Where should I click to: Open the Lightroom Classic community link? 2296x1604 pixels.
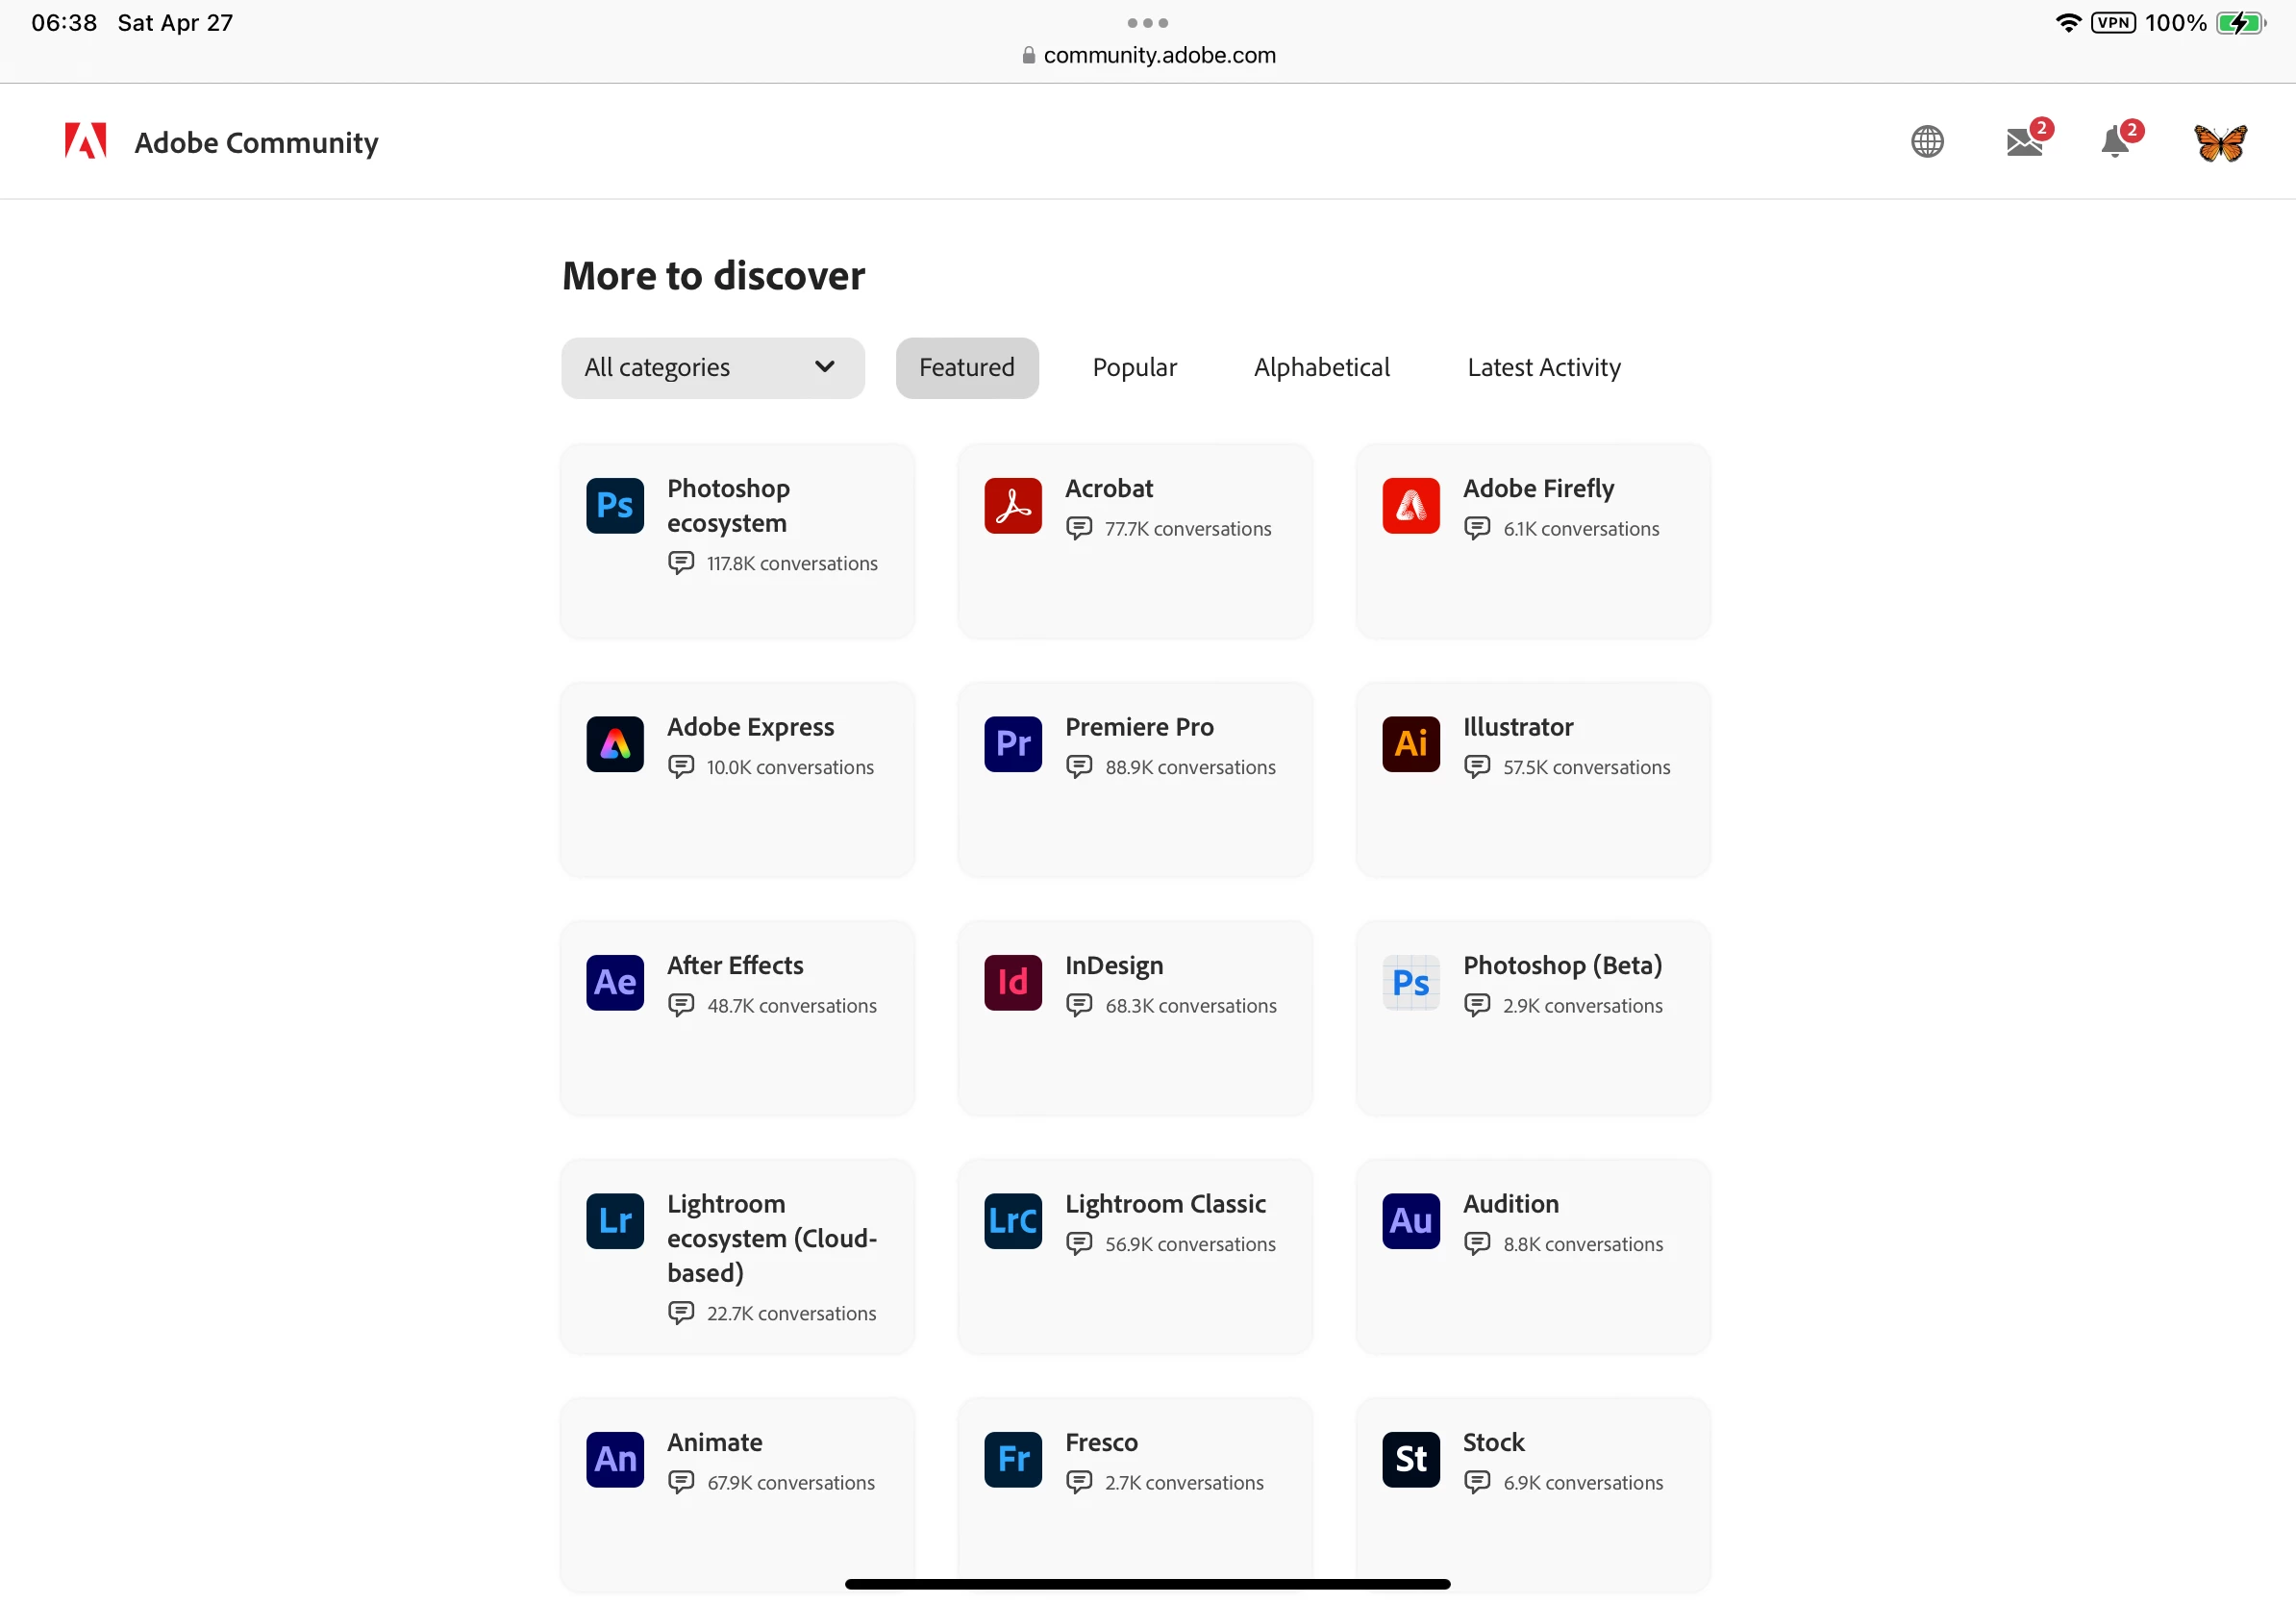(1165, 1204)
